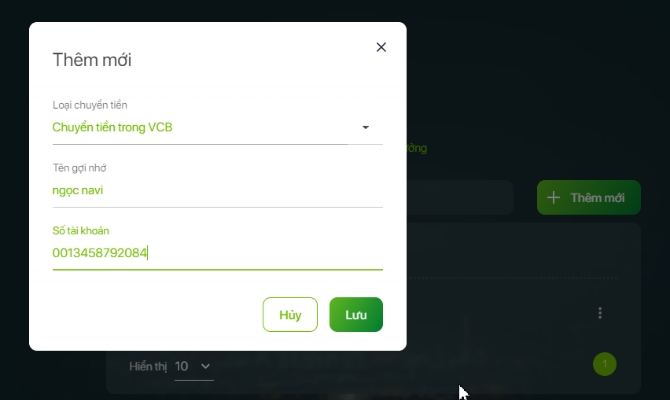Focus the Tên gợi nhớ field with ngọc navi

pyautogui.click(x=217, y=190)
